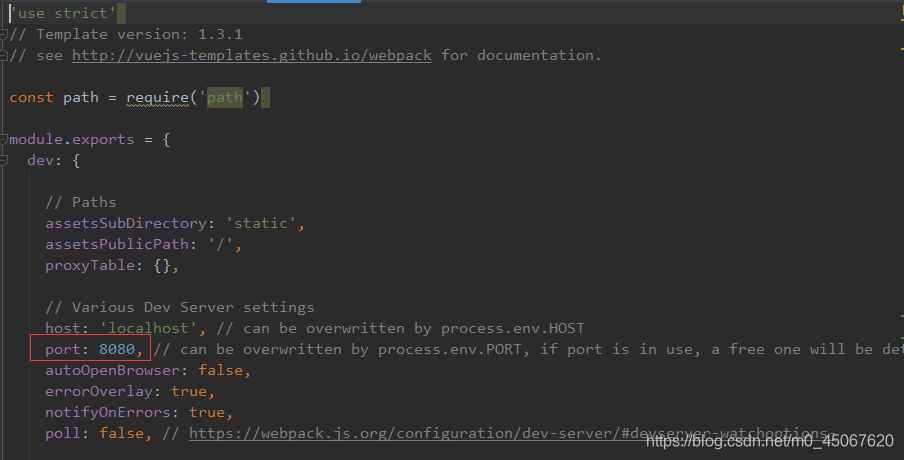904x460 pixels.
Task: Collapse the dev block fold marker
Action: click(x=3, y=160)
